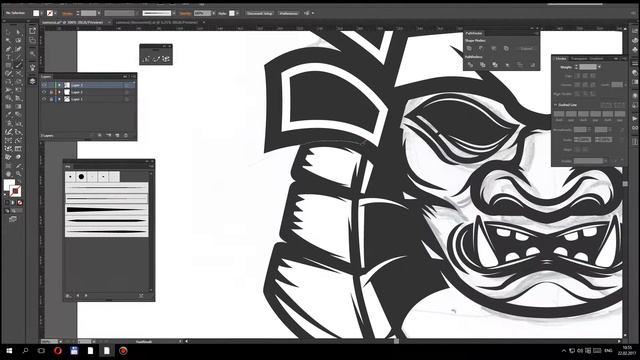Choose Butt Cap in Stroke panel
Screen dimensions: 640x360
[578, 76]
